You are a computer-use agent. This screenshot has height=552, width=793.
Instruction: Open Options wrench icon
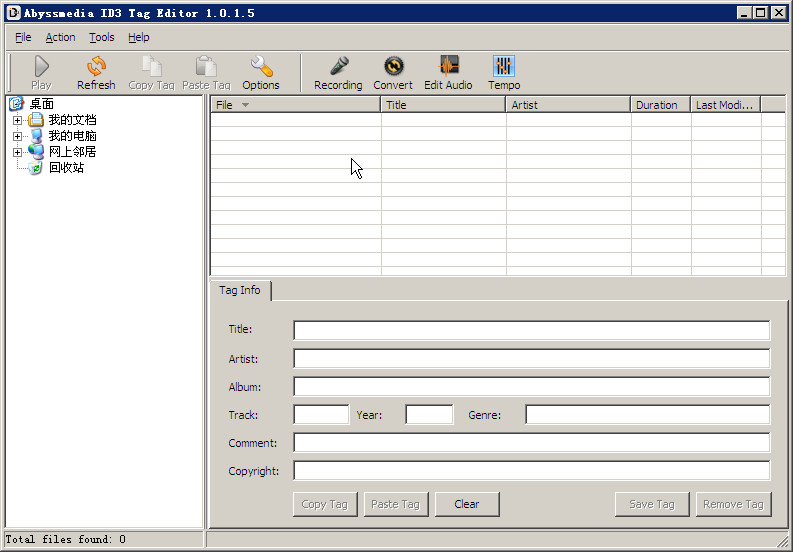261,66
